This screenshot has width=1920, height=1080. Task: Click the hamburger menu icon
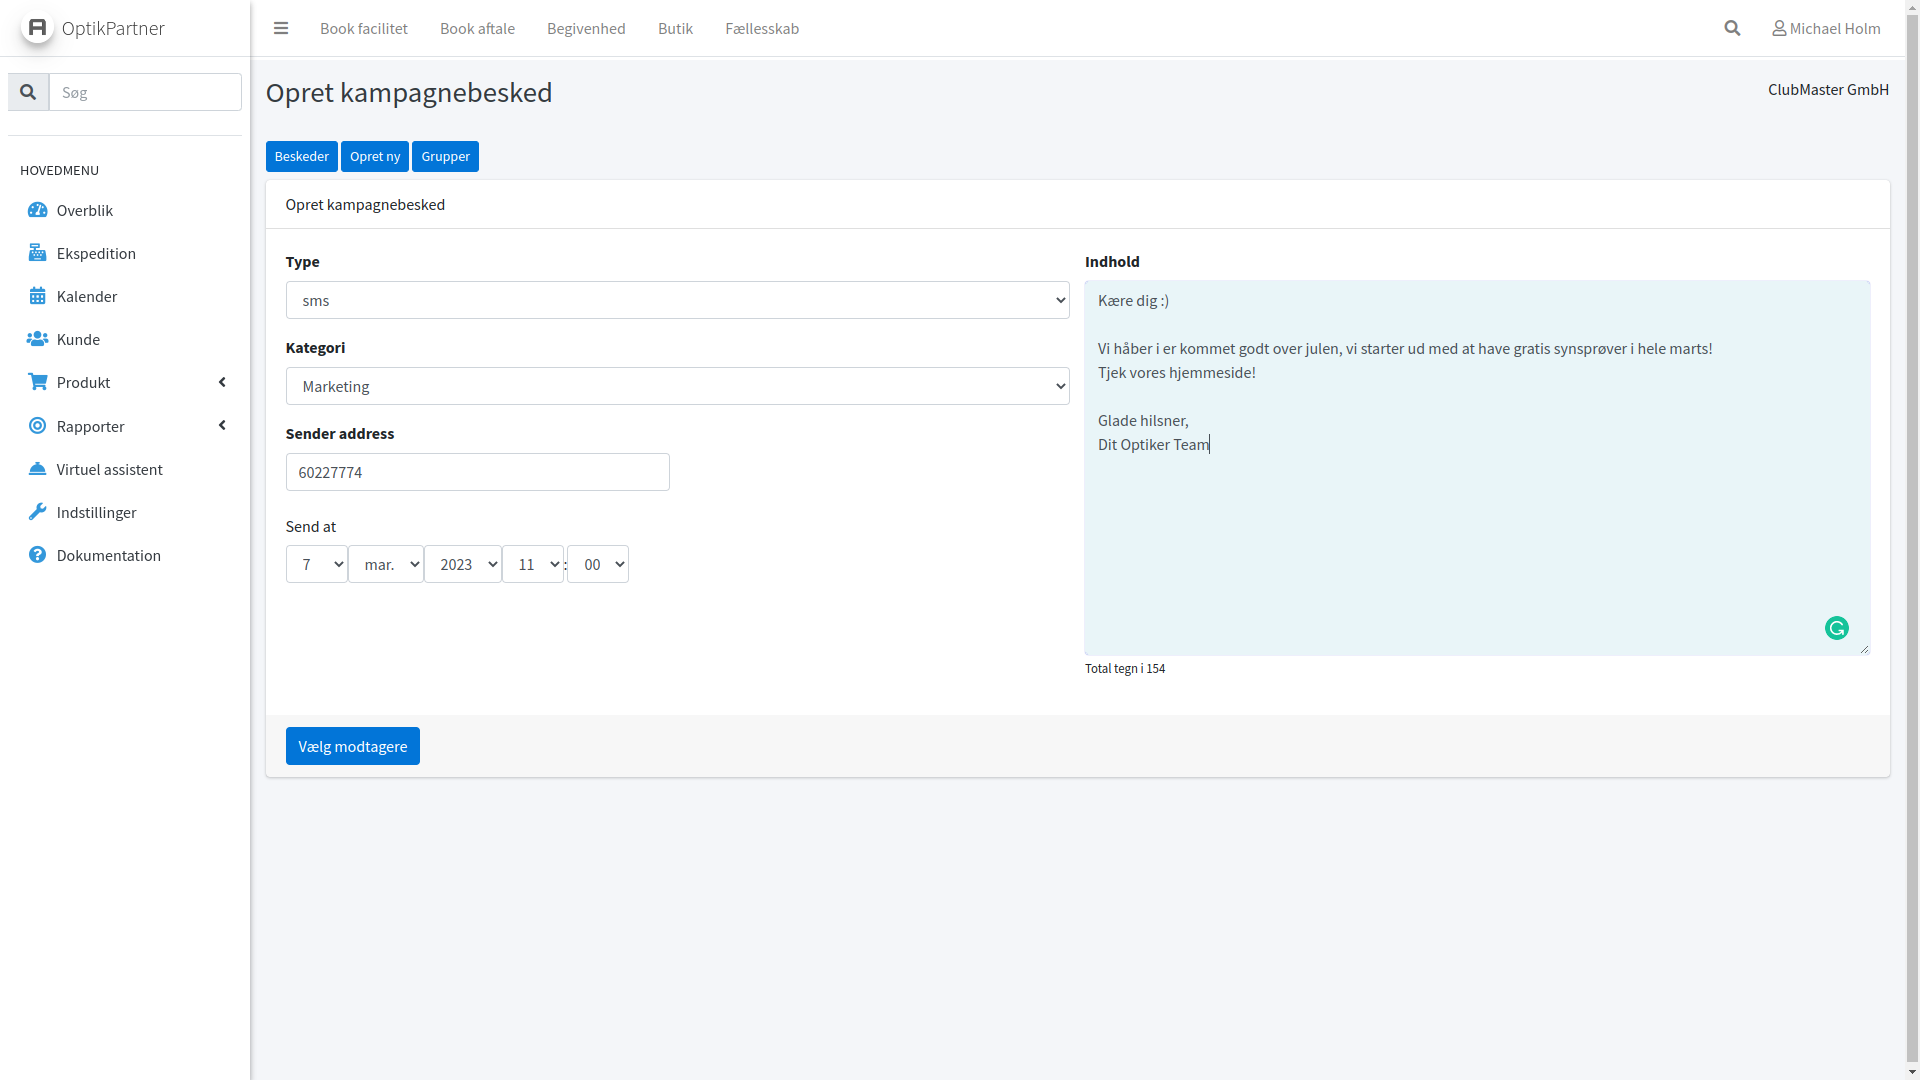(x=281, y=28)
